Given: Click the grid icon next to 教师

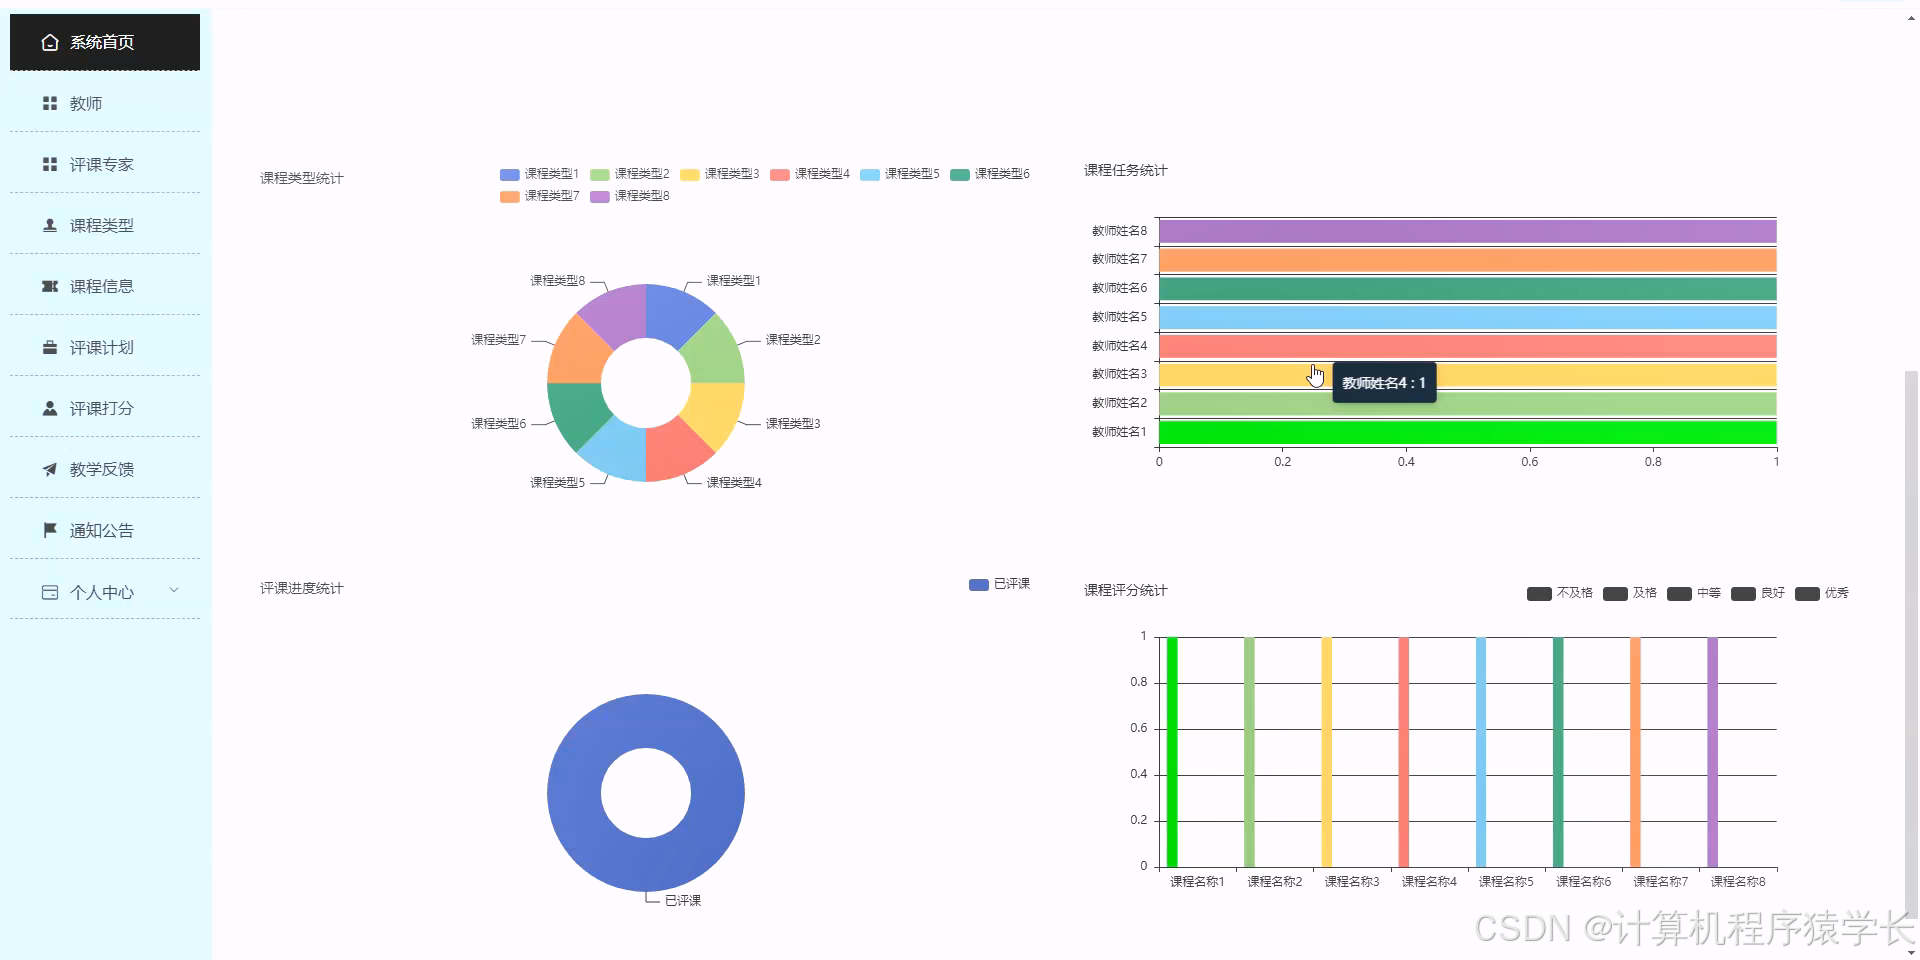Looking at the screenshot, I should tap(50, 103).
